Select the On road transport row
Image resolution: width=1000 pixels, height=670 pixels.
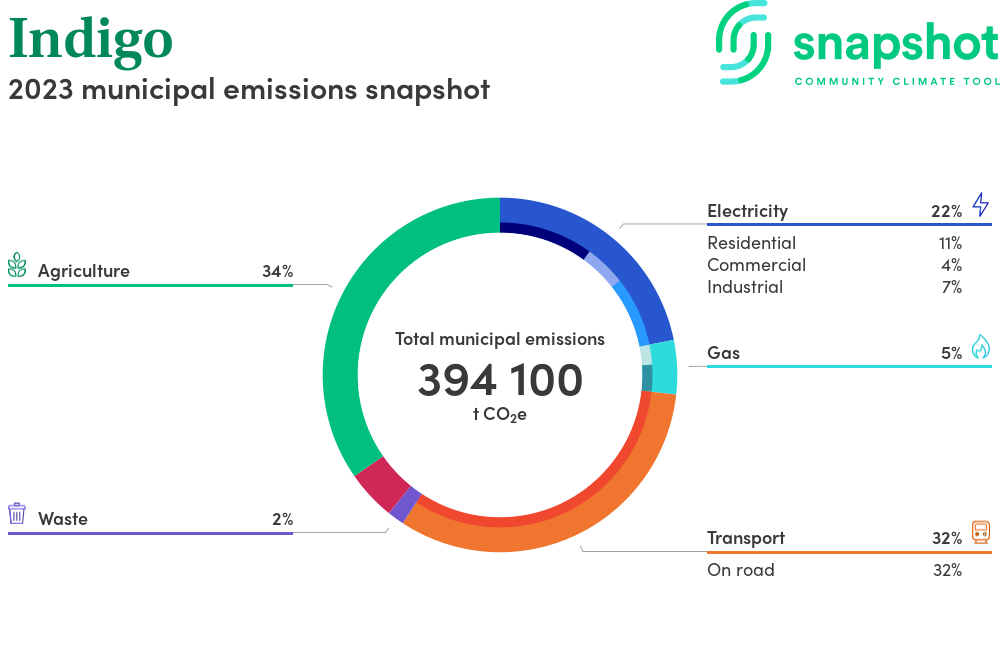(833, 570)
